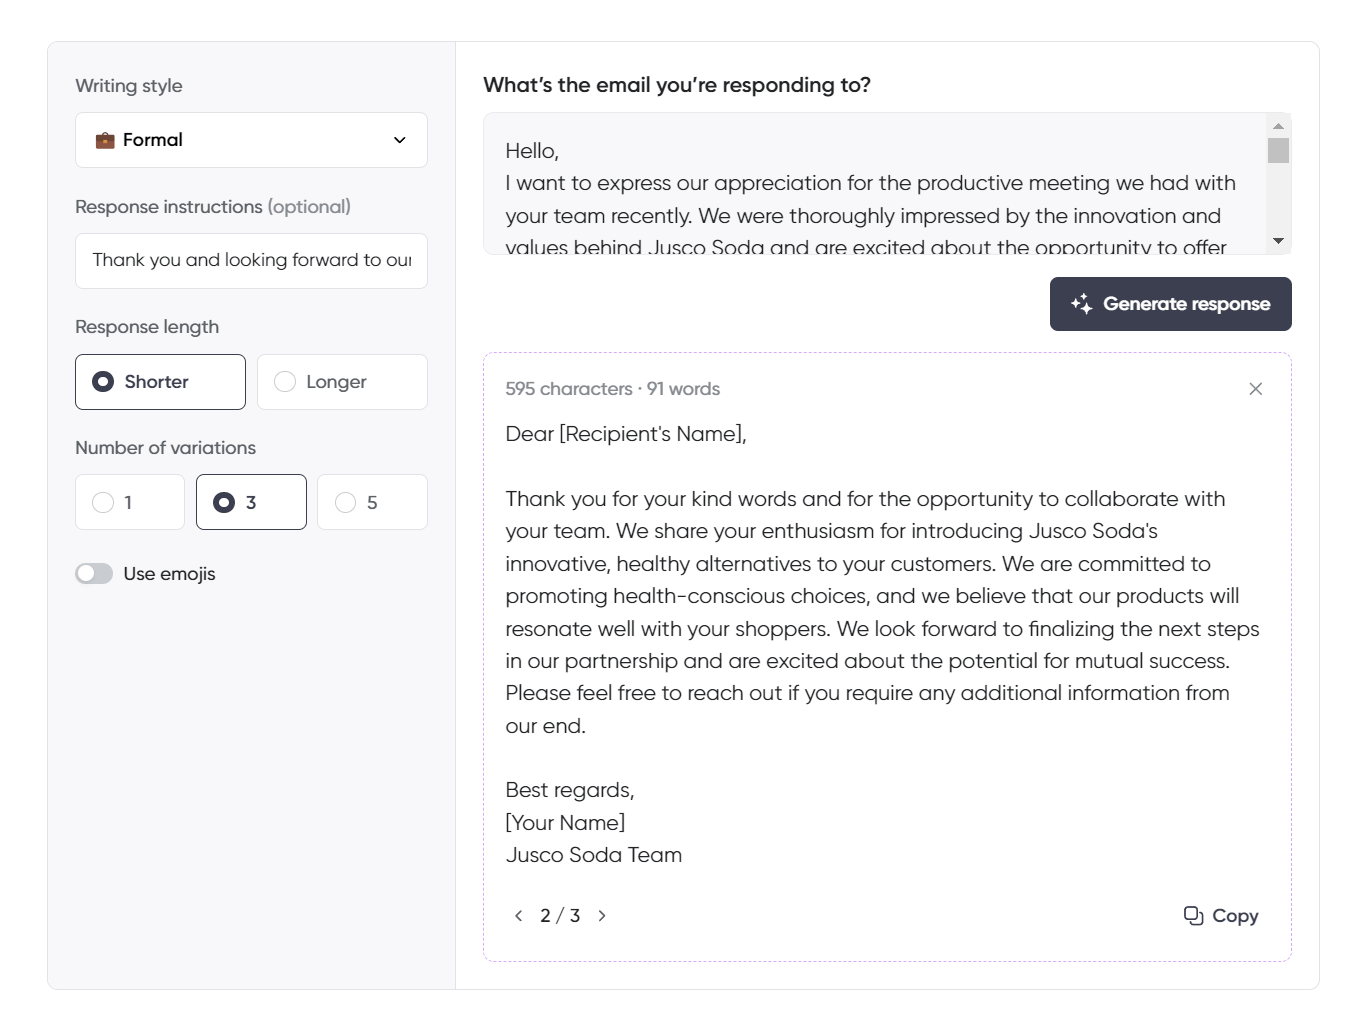Image resolution: width=1366 pixels, height=1021 pixels.
Task: Choose 5 for number of variations
Action: click(372, 501)
